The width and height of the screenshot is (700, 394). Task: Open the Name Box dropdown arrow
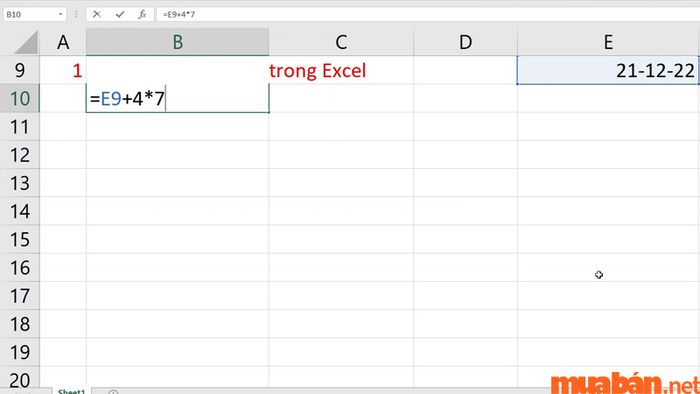click(60, 14)
